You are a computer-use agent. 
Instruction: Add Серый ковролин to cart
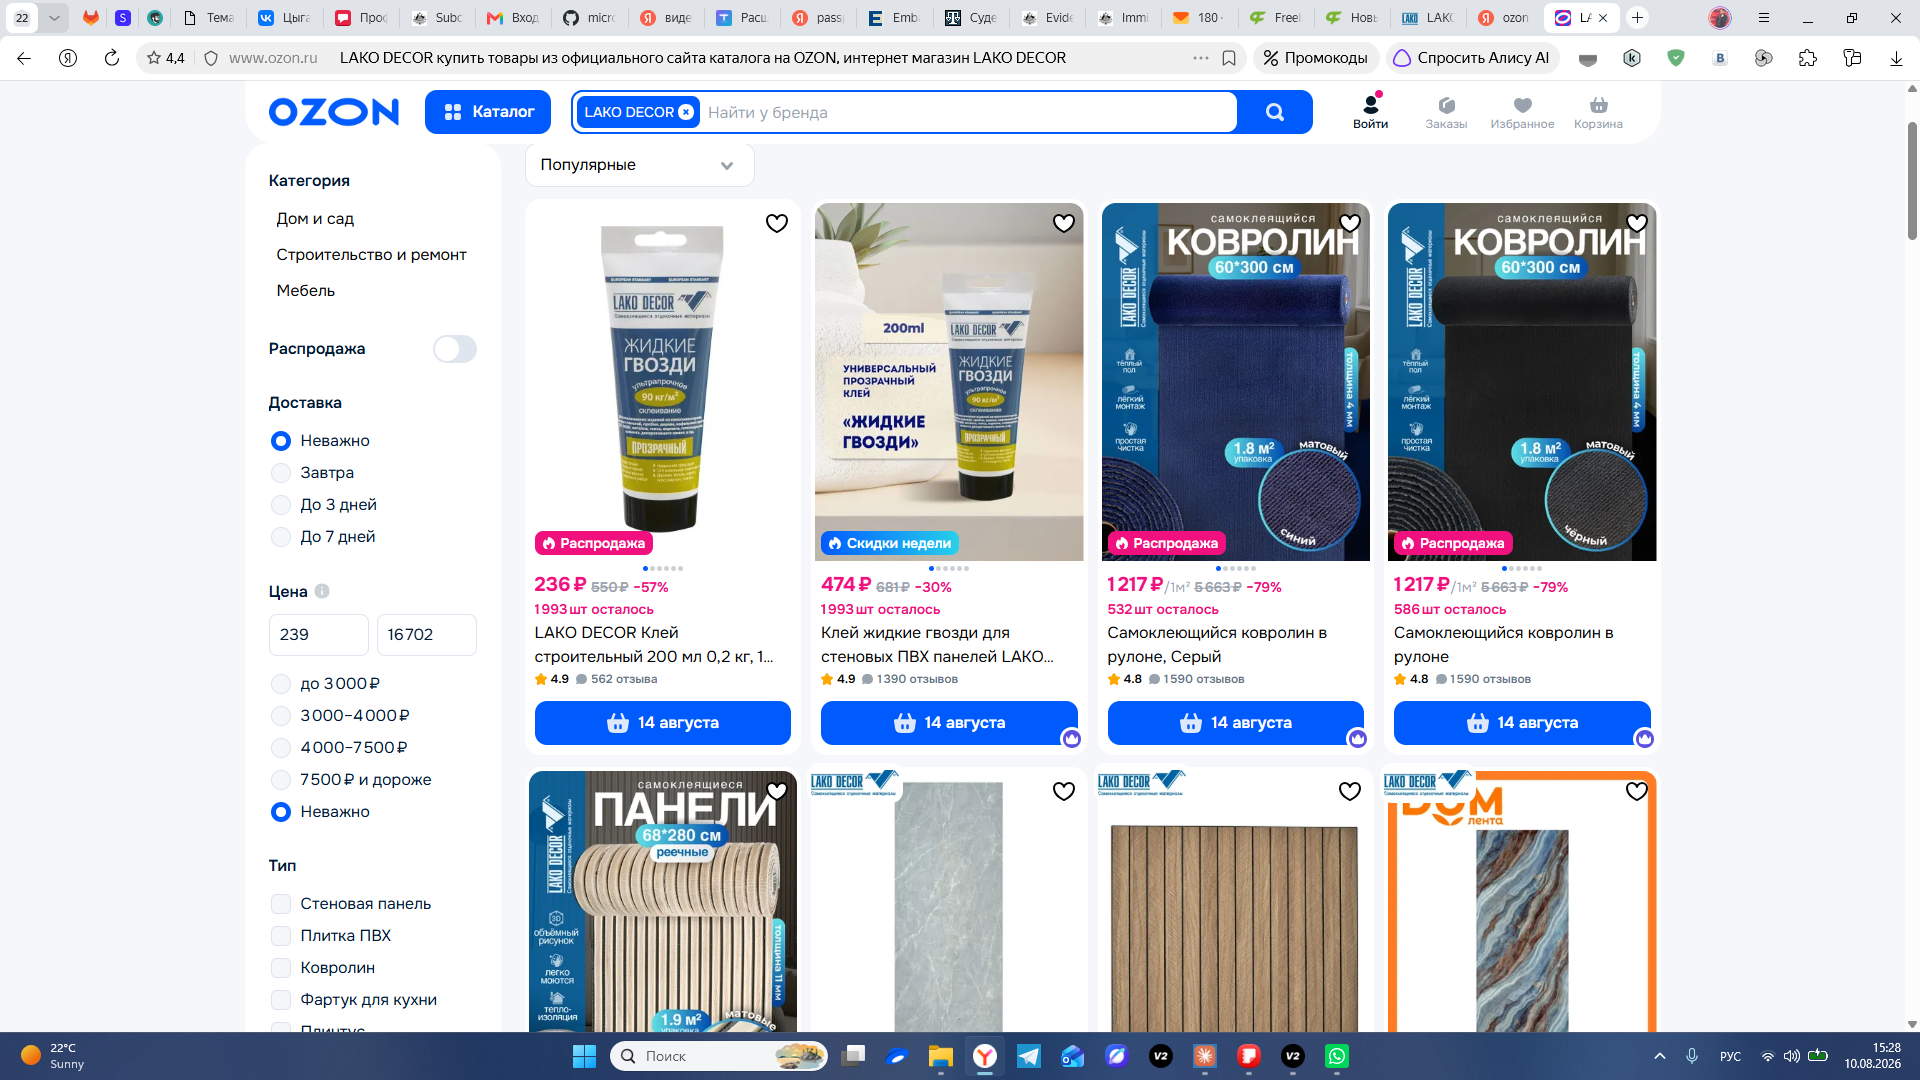tap(1236, 723)
